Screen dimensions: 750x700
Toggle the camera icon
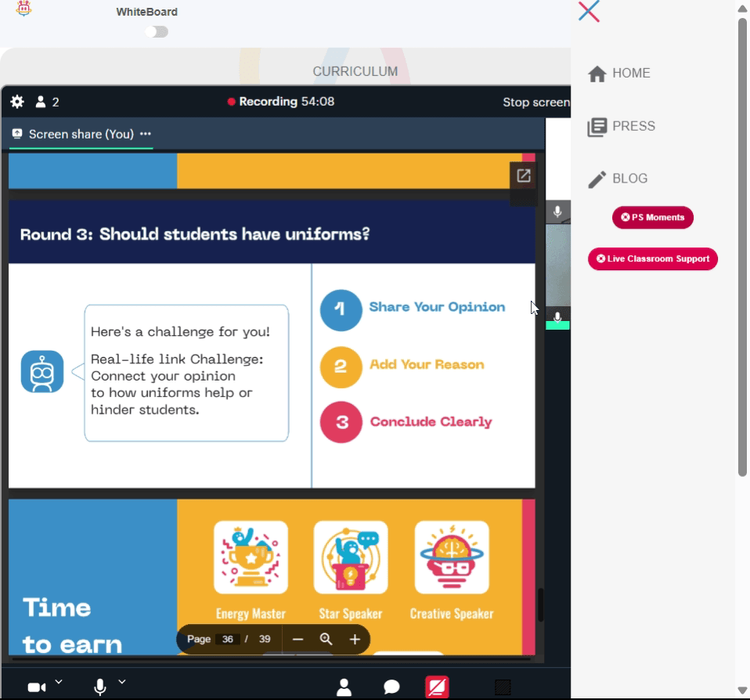click(36, 688)
